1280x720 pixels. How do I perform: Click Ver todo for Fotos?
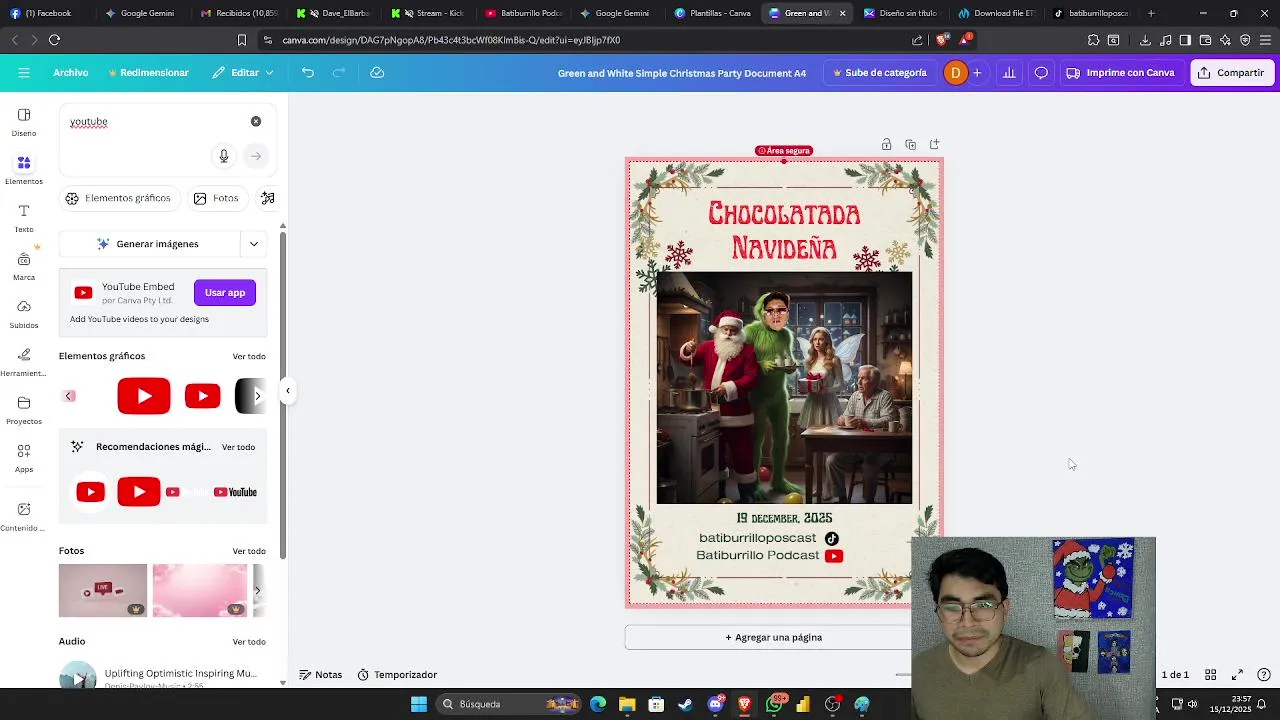point(249,551)
